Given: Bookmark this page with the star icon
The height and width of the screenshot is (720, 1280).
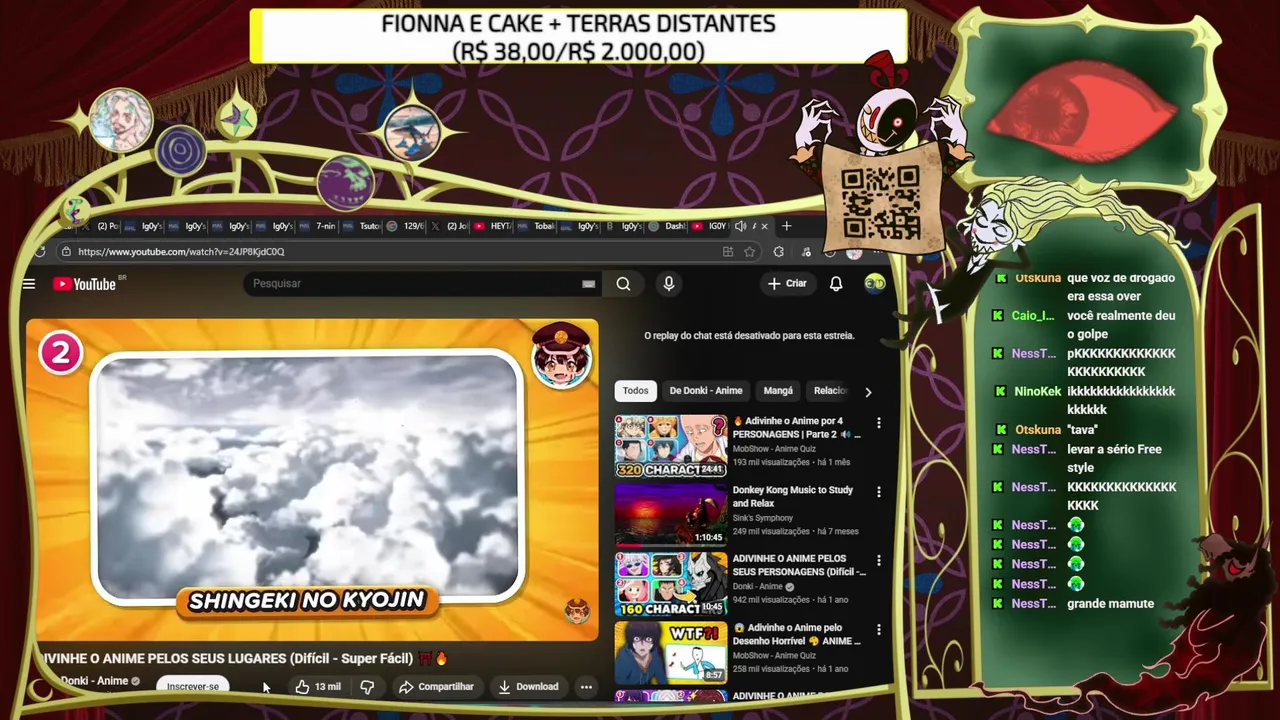Looking at the screenshot, I should tap(749, 252).
